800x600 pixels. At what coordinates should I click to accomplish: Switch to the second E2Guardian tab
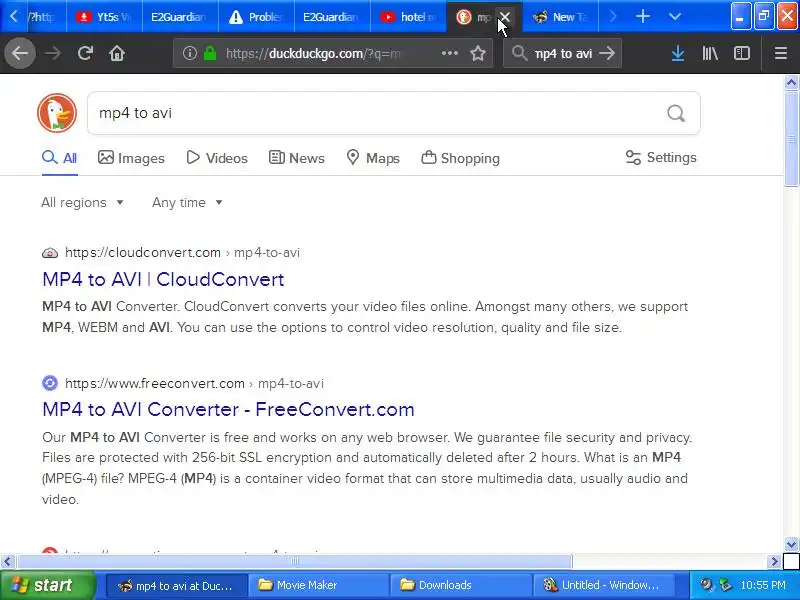point(332,17)
